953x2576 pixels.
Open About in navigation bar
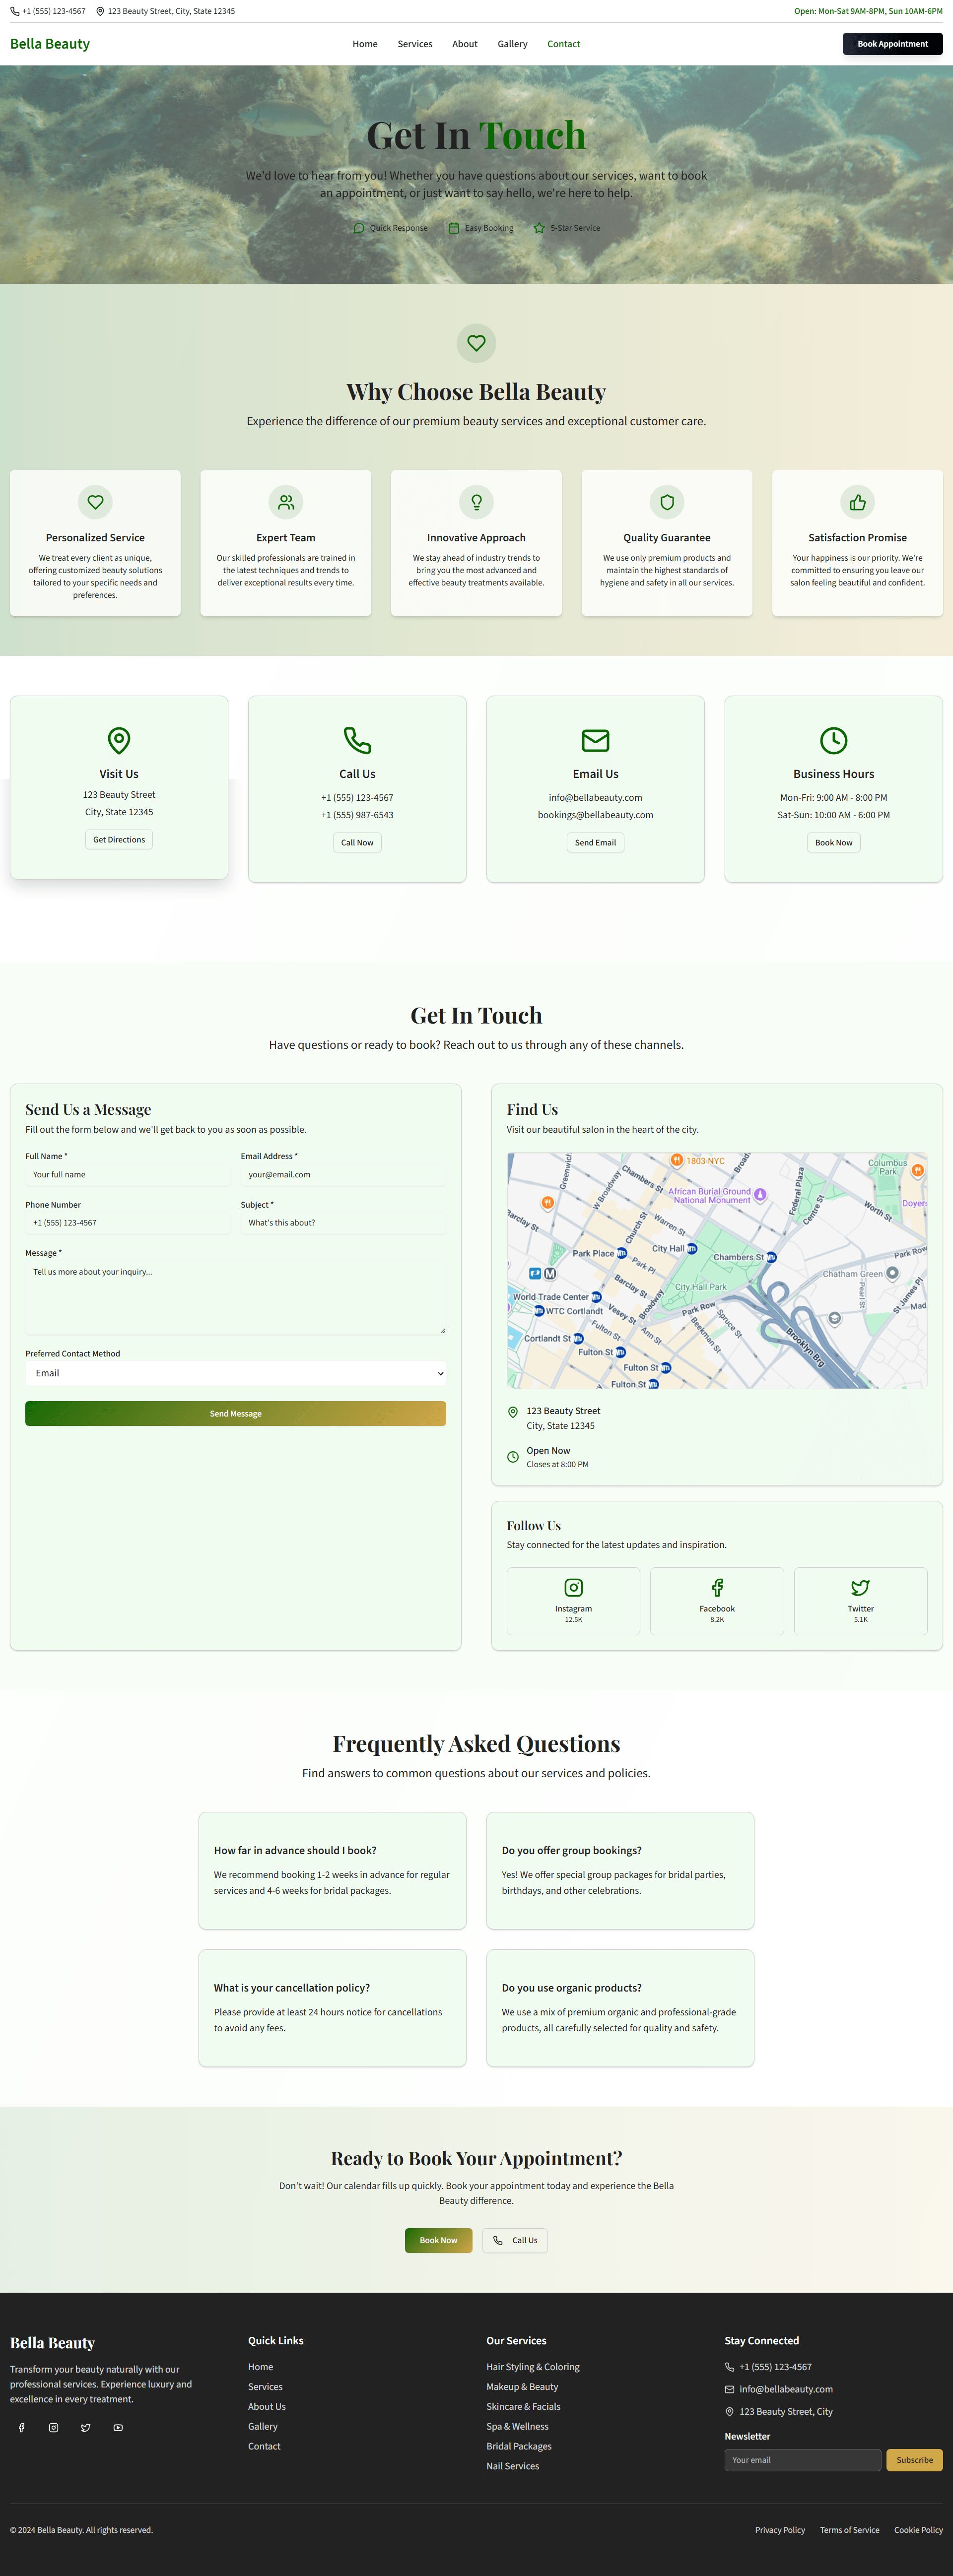465,44
